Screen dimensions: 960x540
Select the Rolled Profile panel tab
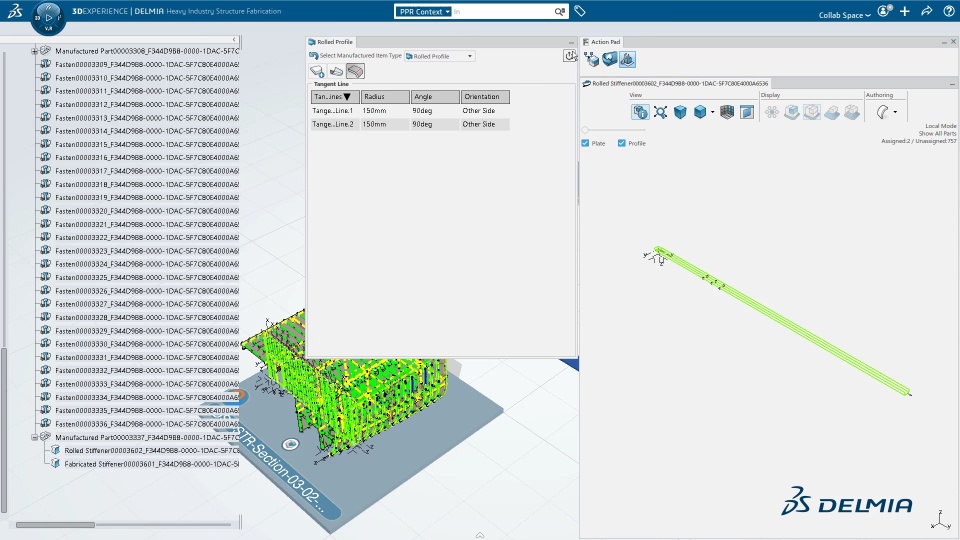pyautogui.click(x=331, y=42)
